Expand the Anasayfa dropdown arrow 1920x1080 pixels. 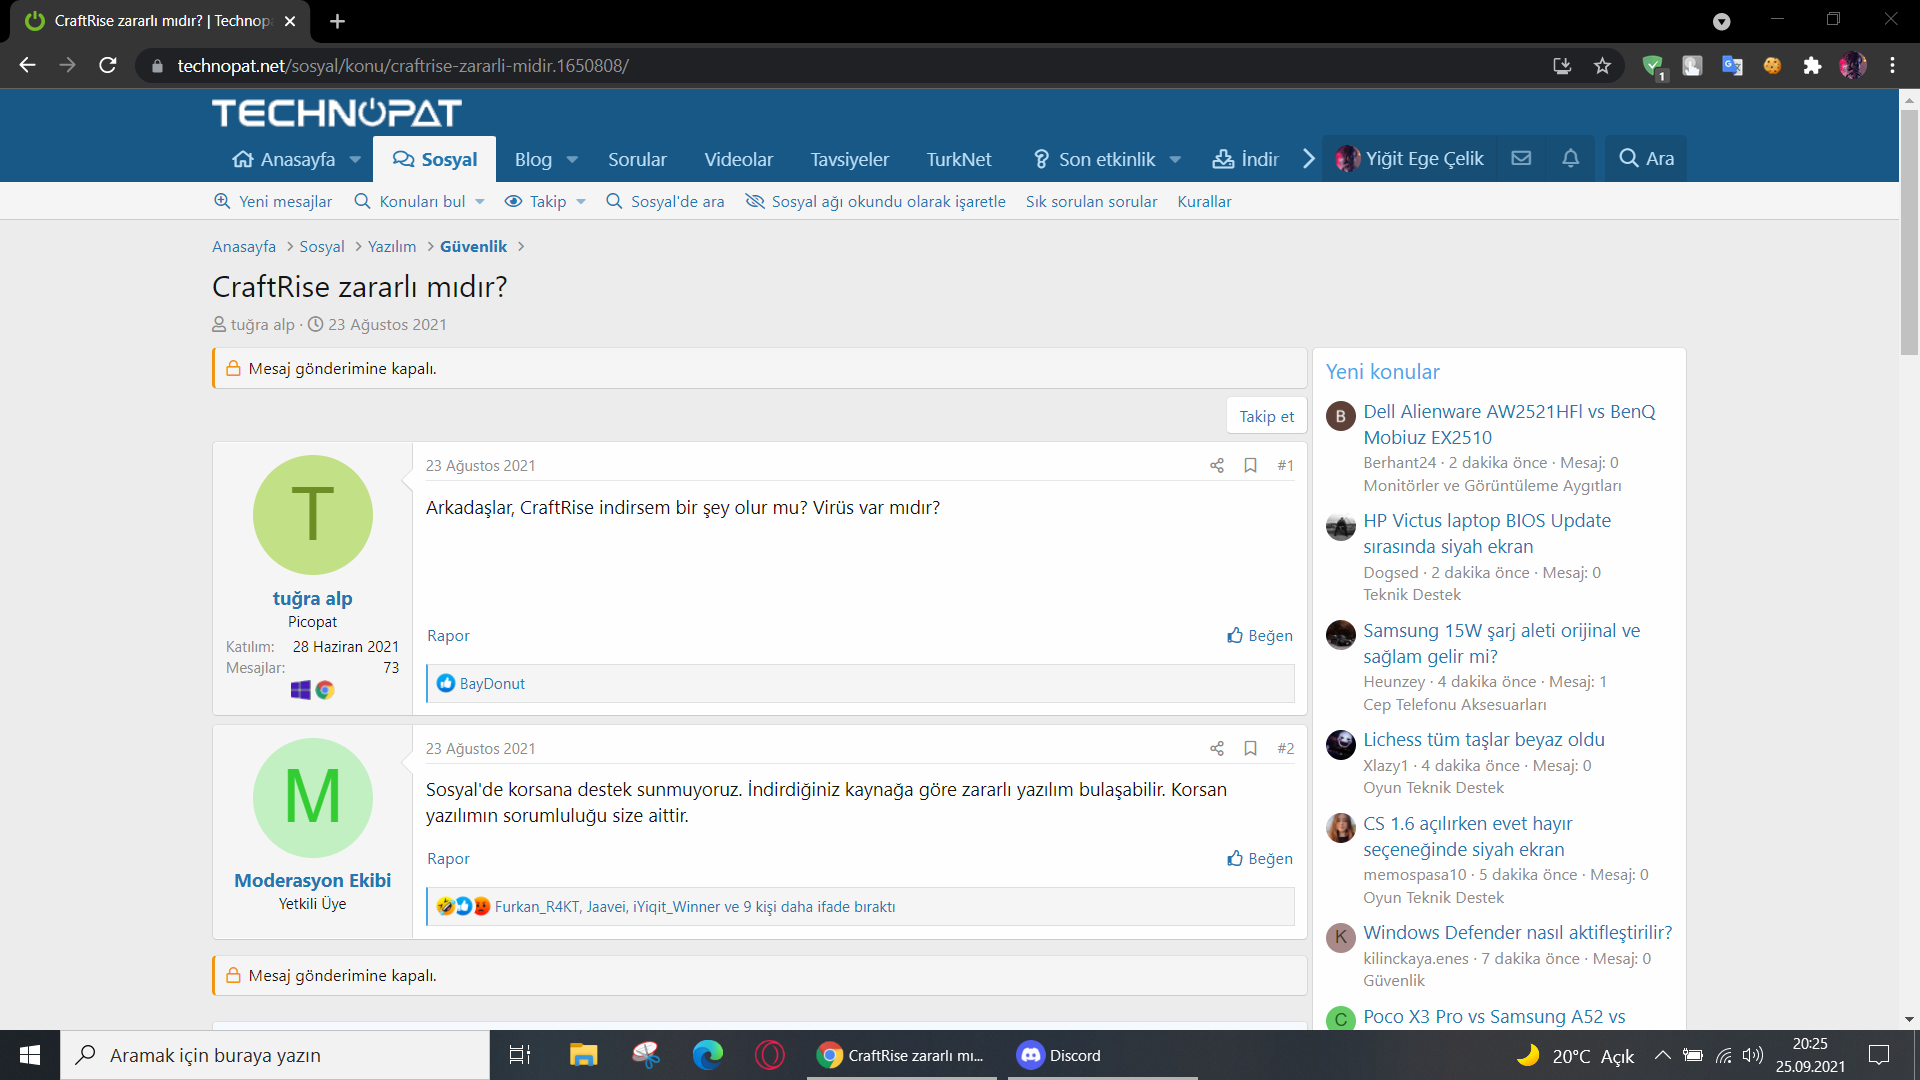pos(355,160)
